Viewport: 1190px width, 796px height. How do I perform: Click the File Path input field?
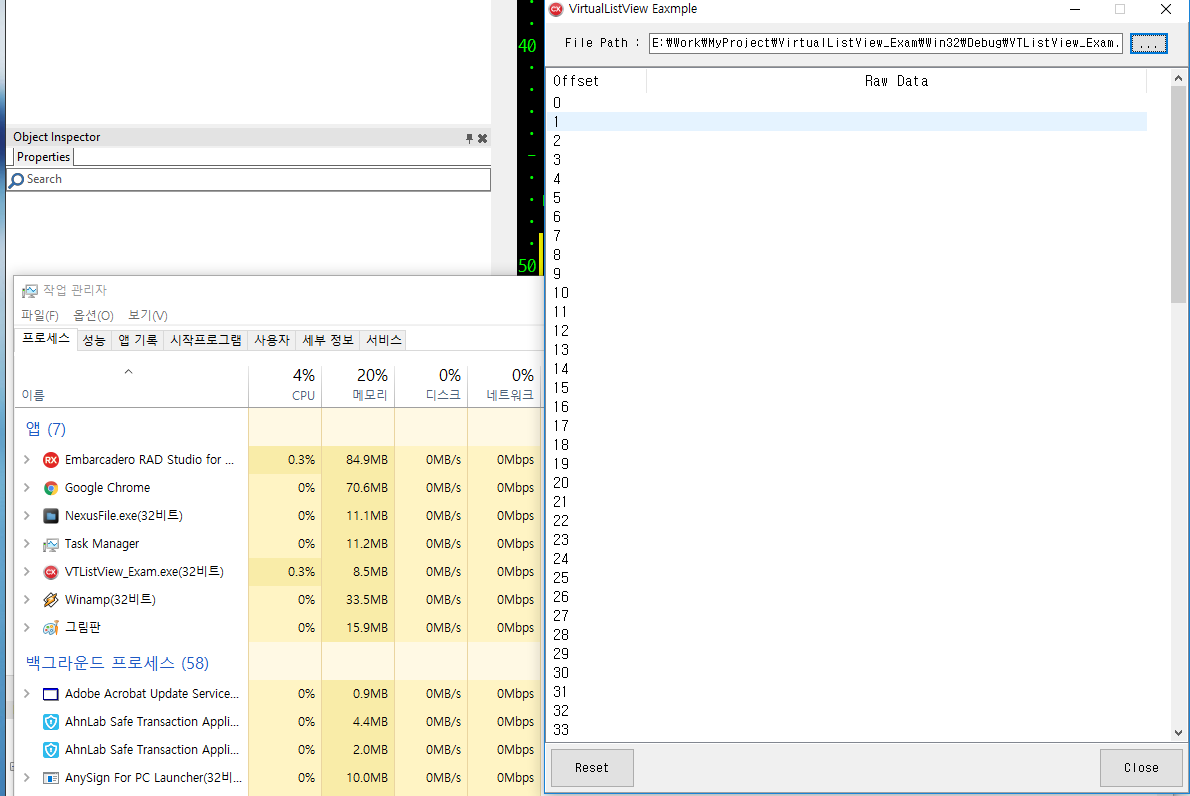885,43
